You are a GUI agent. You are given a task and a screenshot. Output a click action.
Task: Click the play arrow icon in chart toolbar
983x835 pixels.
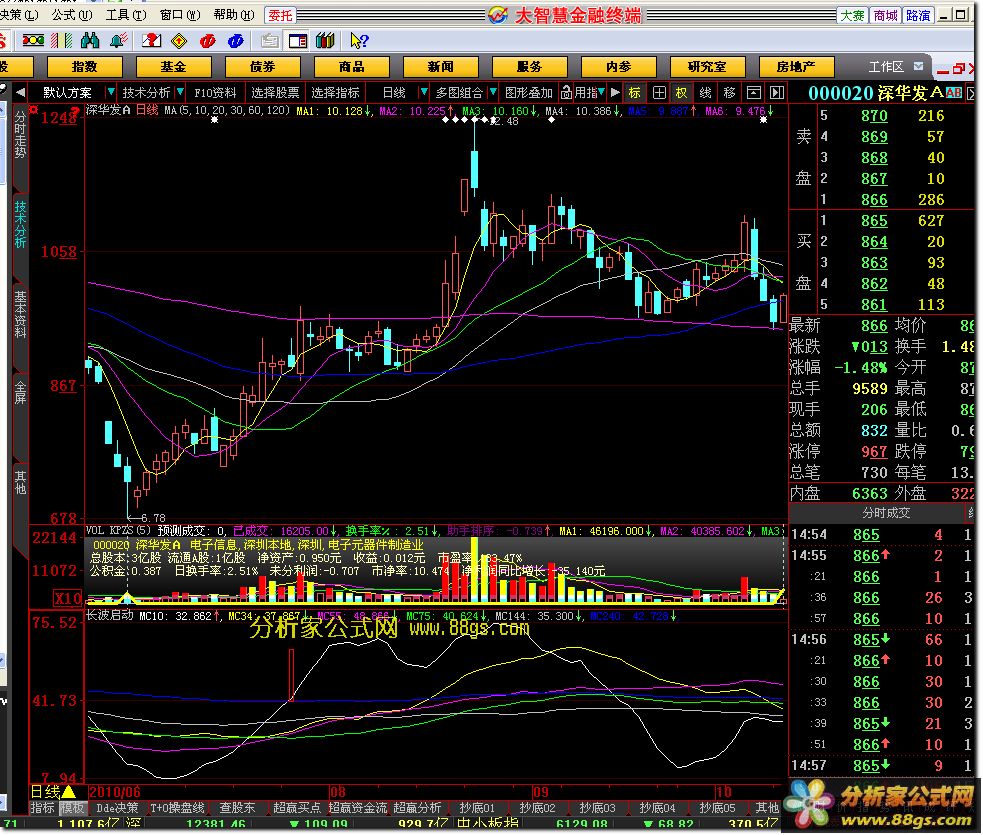(x=615, y=93)
